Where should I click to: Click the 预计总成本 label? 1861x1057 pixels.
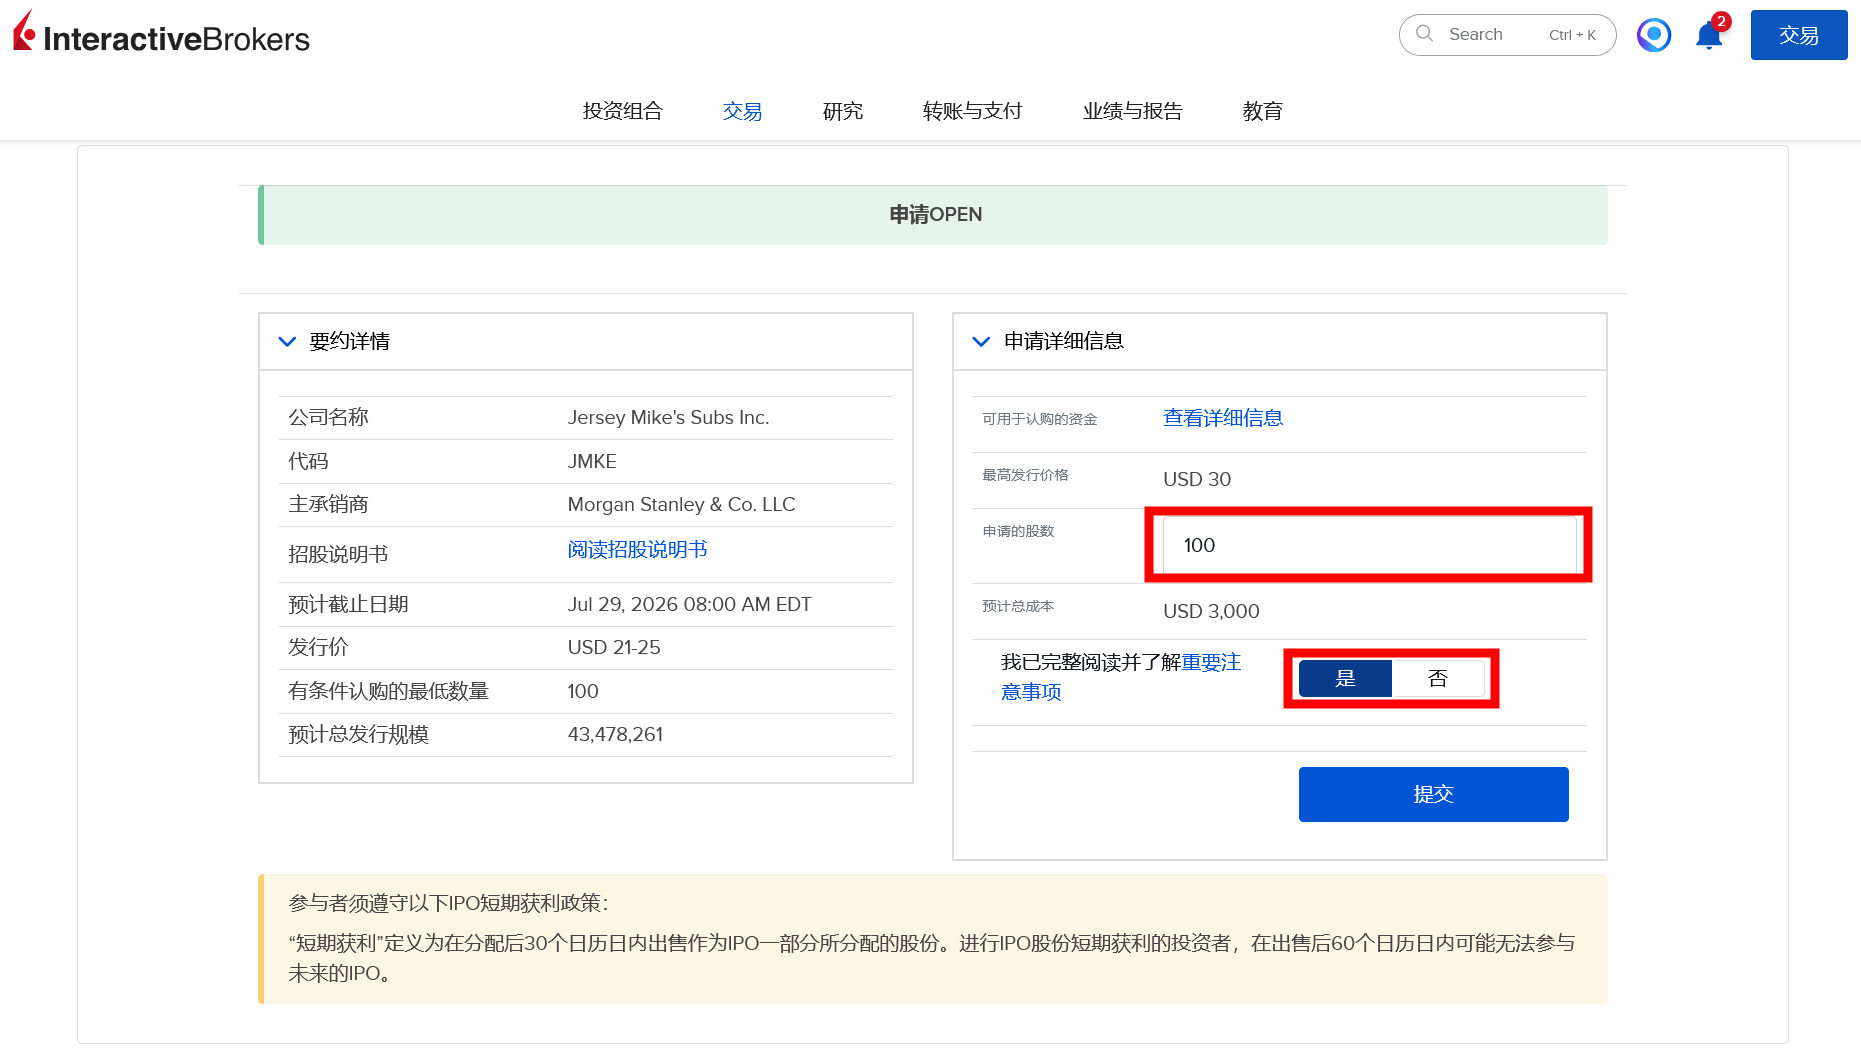point(1018,606)
